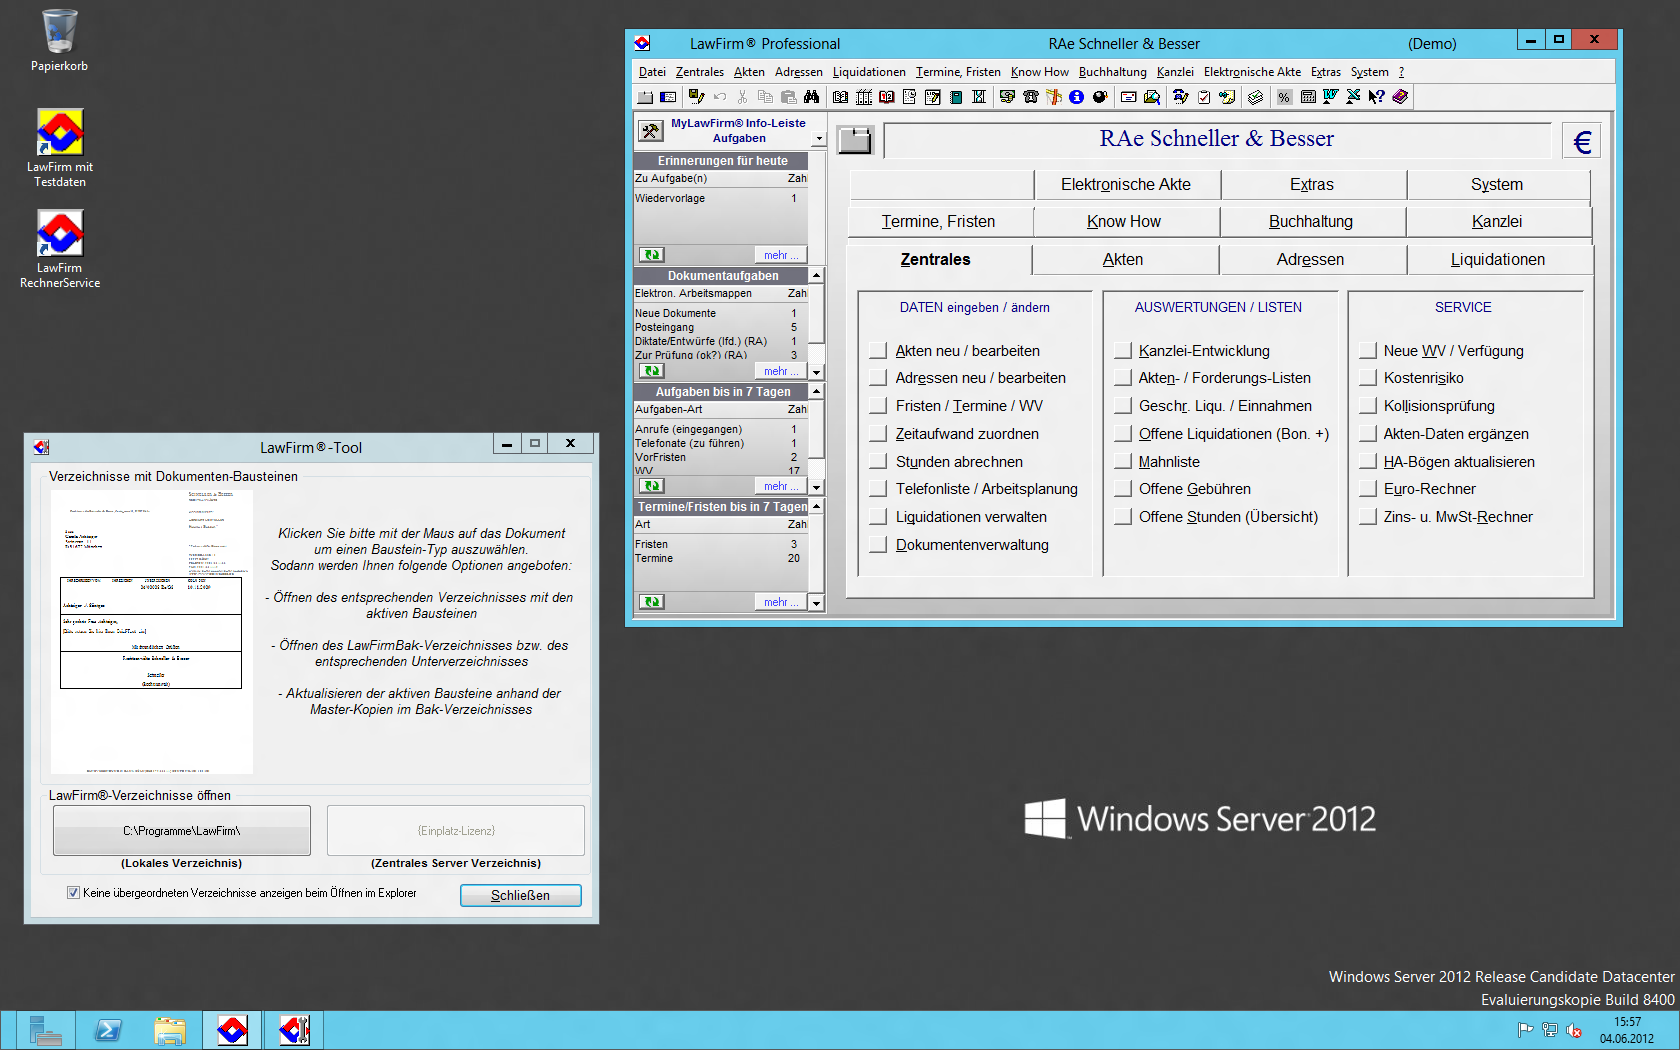The height and width of the screenshot is (1050, 1680).
Task: Check the 'Akten neu / bearbeiten' box
Action: coord(878,351)
